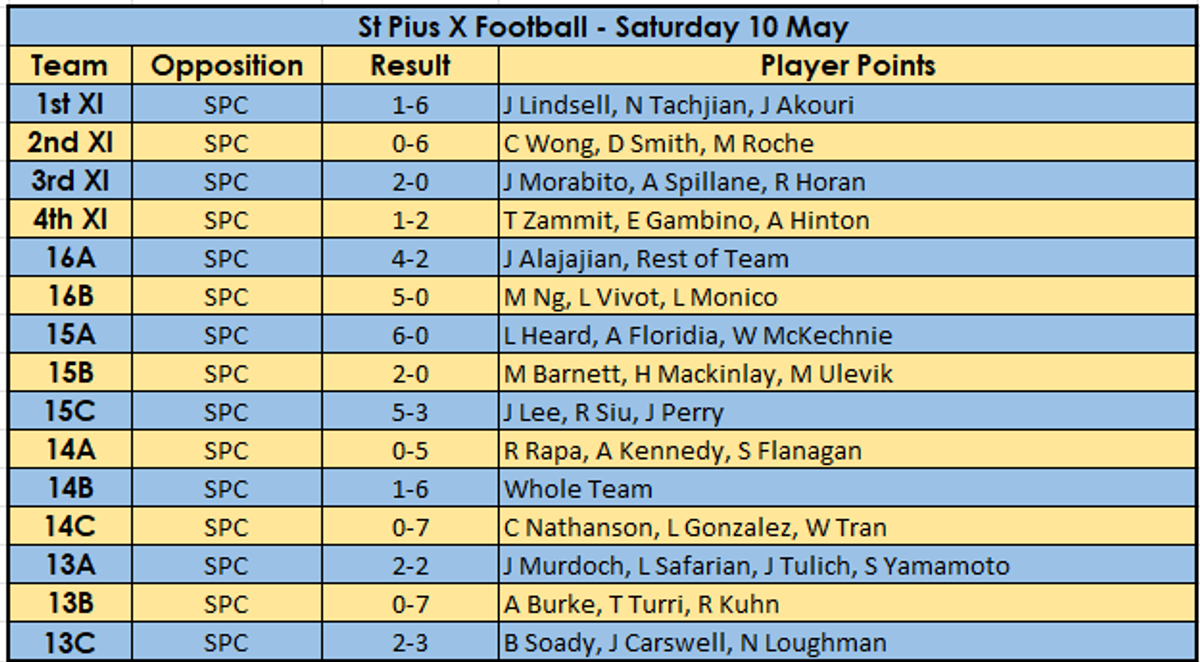Click the Result header cell

pyautogui.click(x=410, y=66)
